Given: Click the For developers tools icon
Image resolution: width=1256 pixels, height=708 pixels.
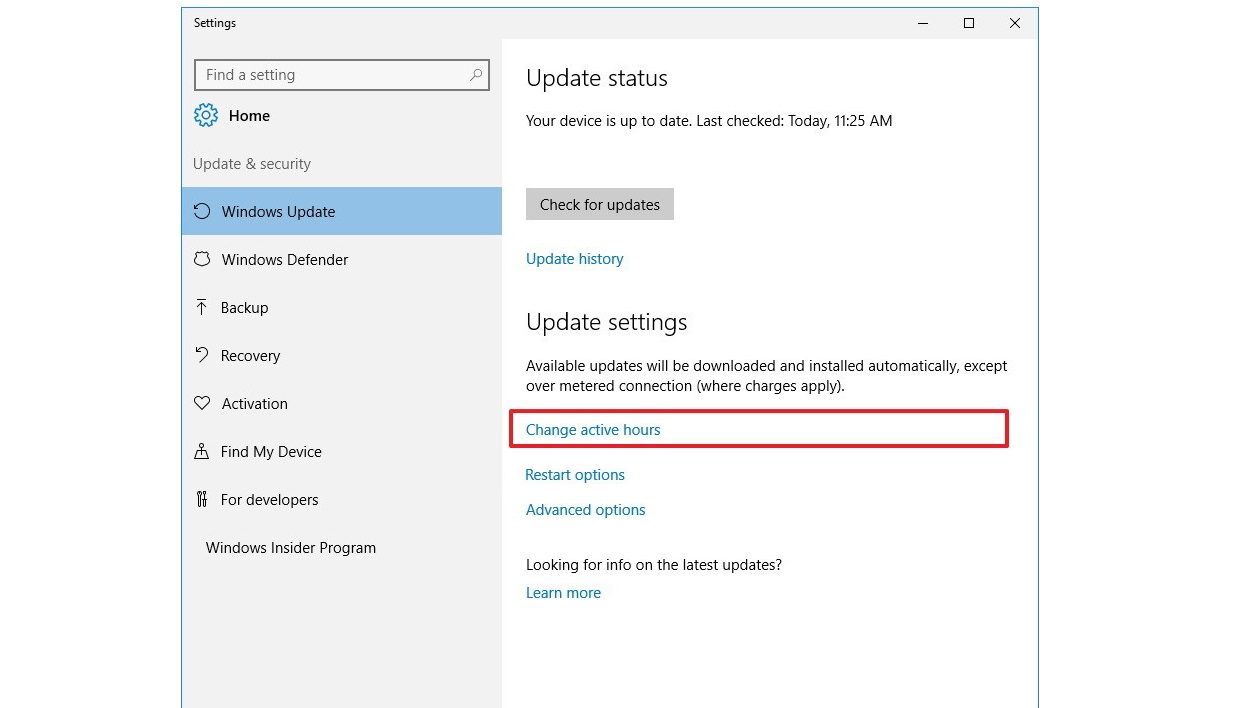Looking at the screenshot, I should 202,499.
